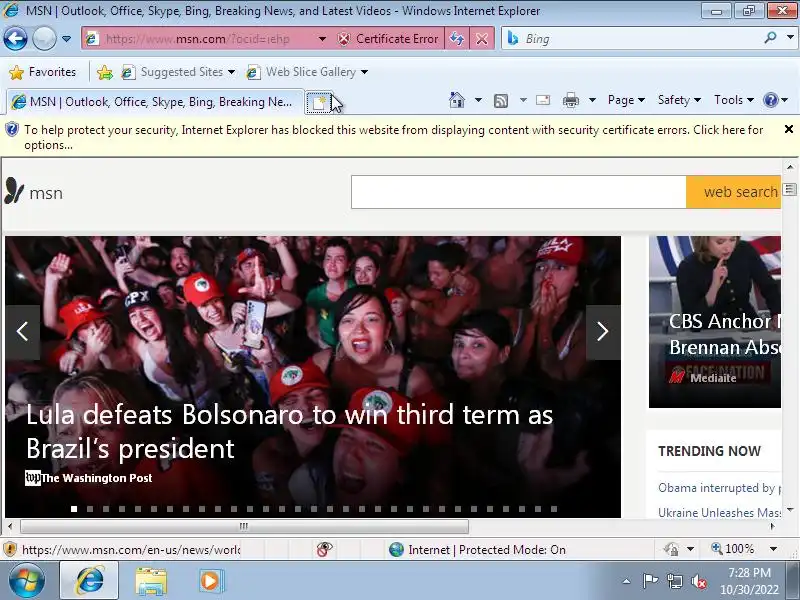Expand the zoom level dropdown arrow

tap(773, 549)
